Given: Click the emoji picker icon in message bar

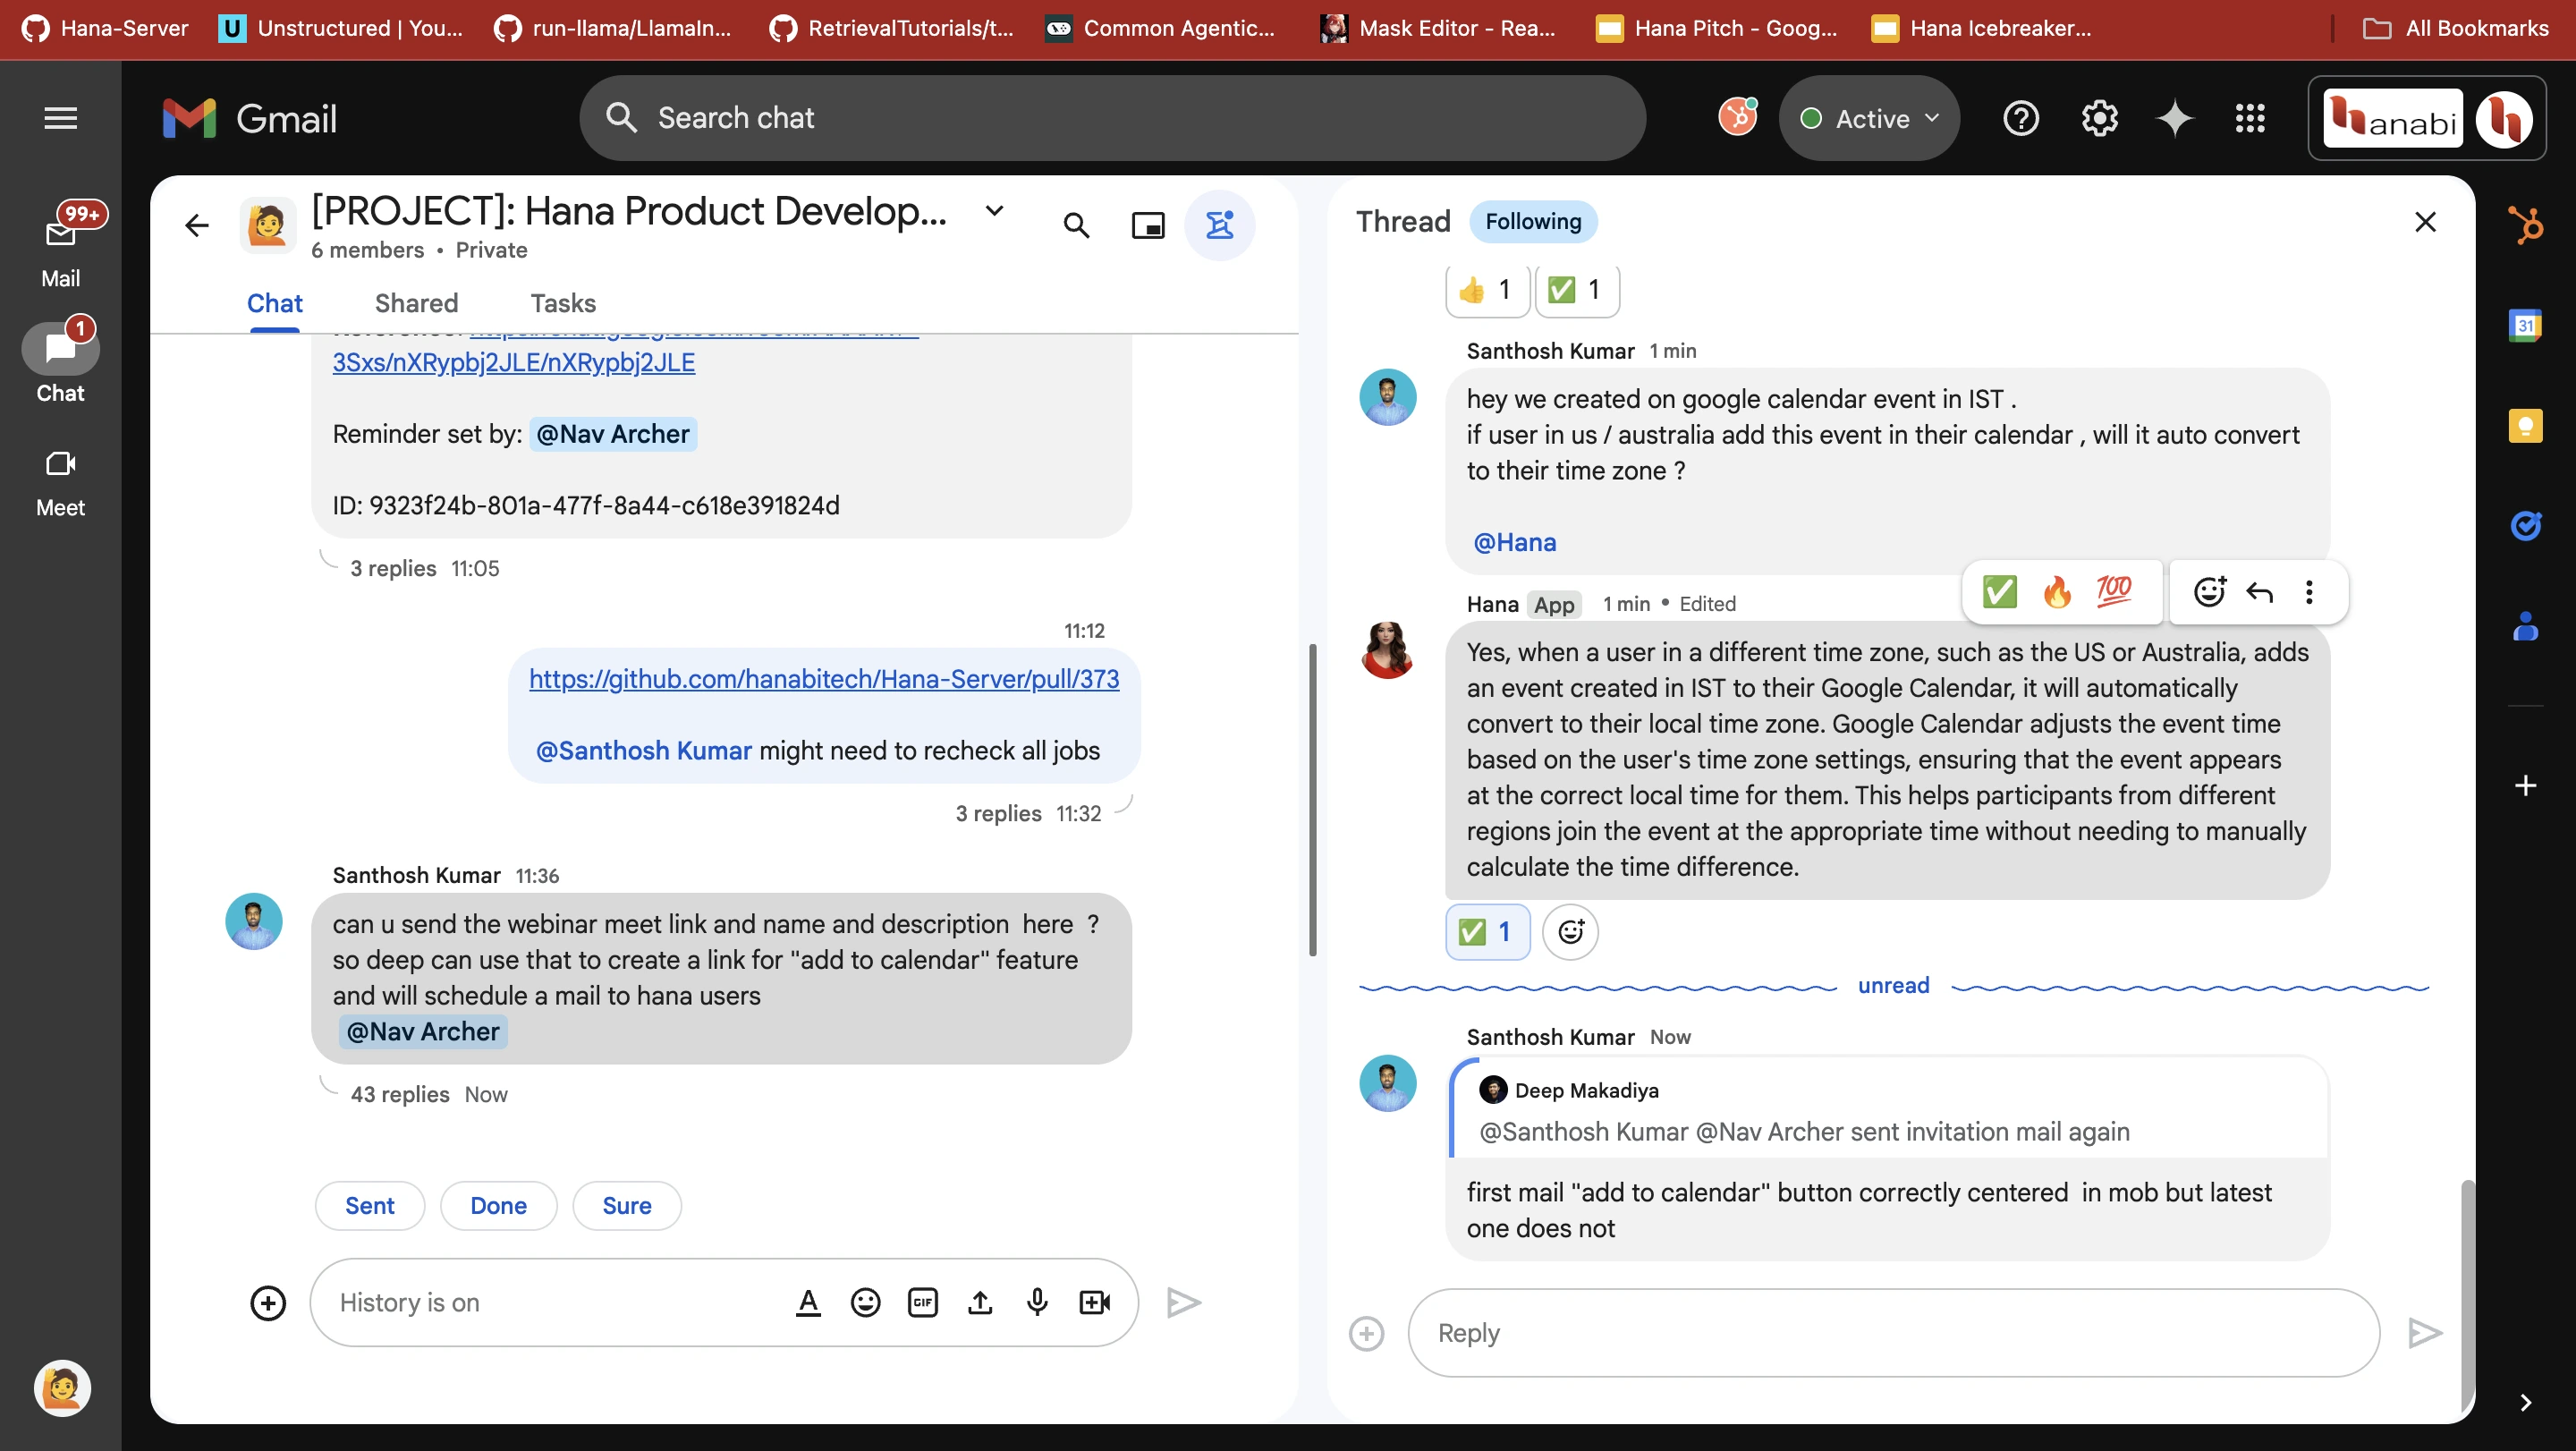Looking at the screenshot, I should (x=863, y=1301).
